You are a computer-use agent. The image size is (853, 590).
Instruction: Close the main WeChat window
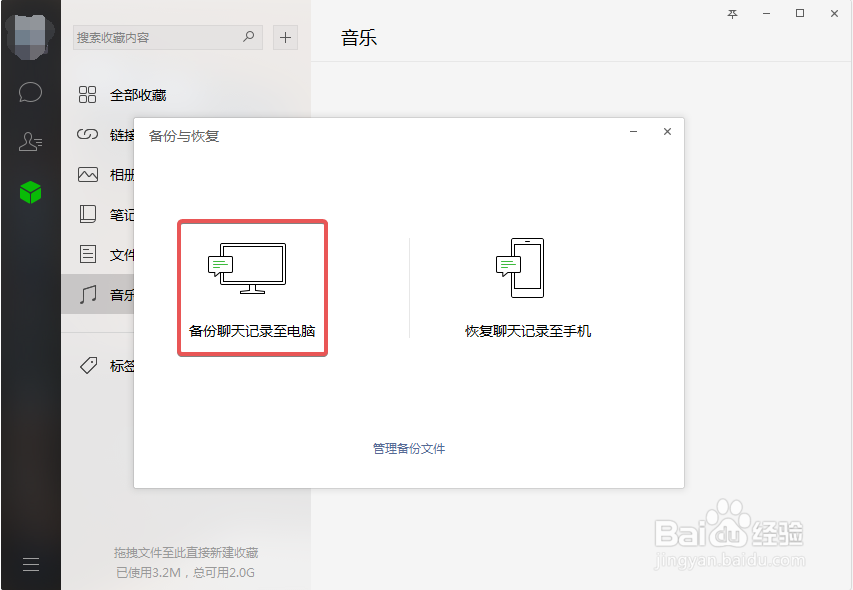[x=834, y=14]
